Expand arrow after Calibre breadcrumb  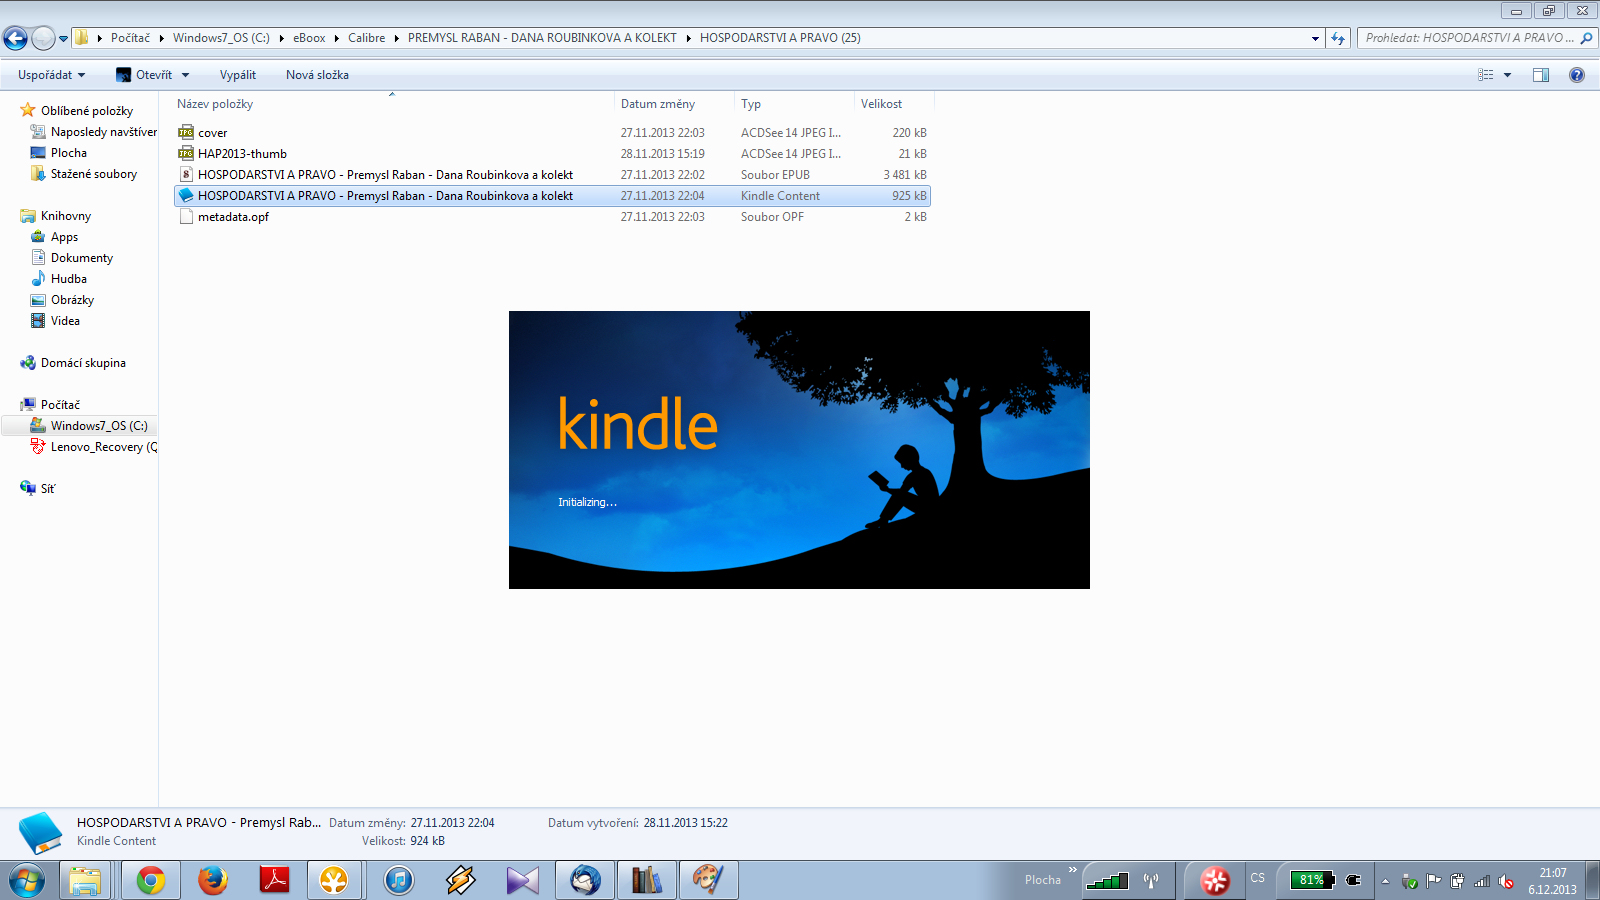pos(396,38)
